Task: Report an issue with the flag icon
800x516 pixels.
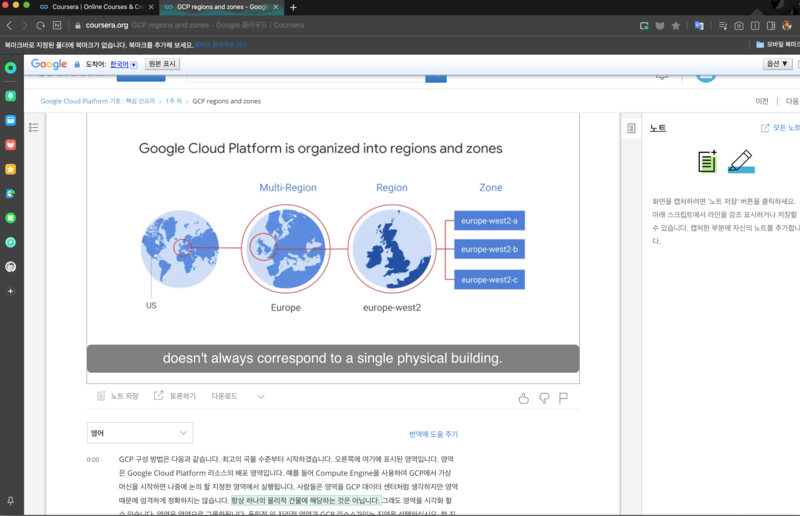Action: pos(563,398)
